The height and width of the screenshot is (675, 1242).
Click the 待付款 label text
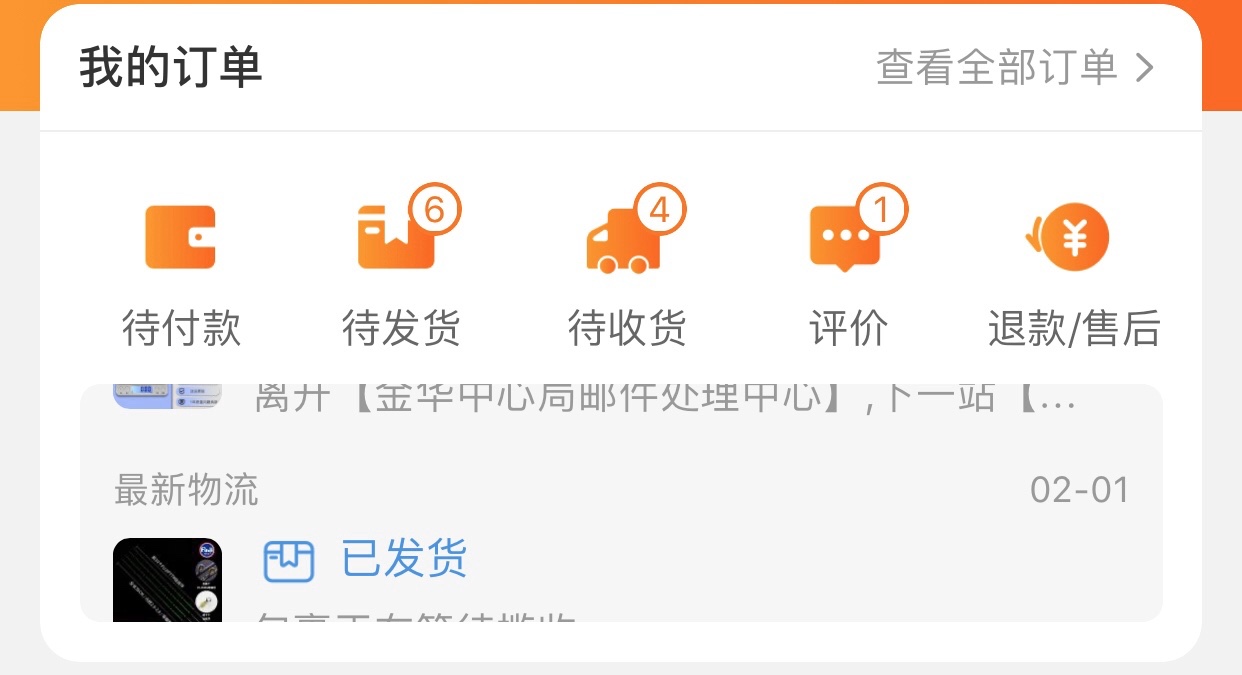pos(180,328)
